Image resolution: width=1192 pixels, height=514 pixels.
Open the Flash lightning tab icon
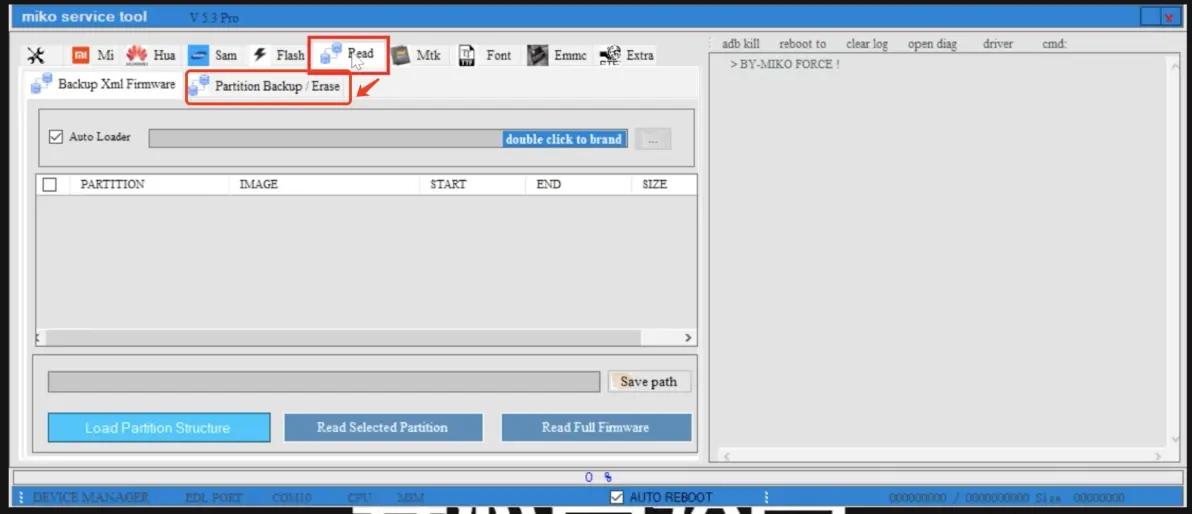pos(260,56)
